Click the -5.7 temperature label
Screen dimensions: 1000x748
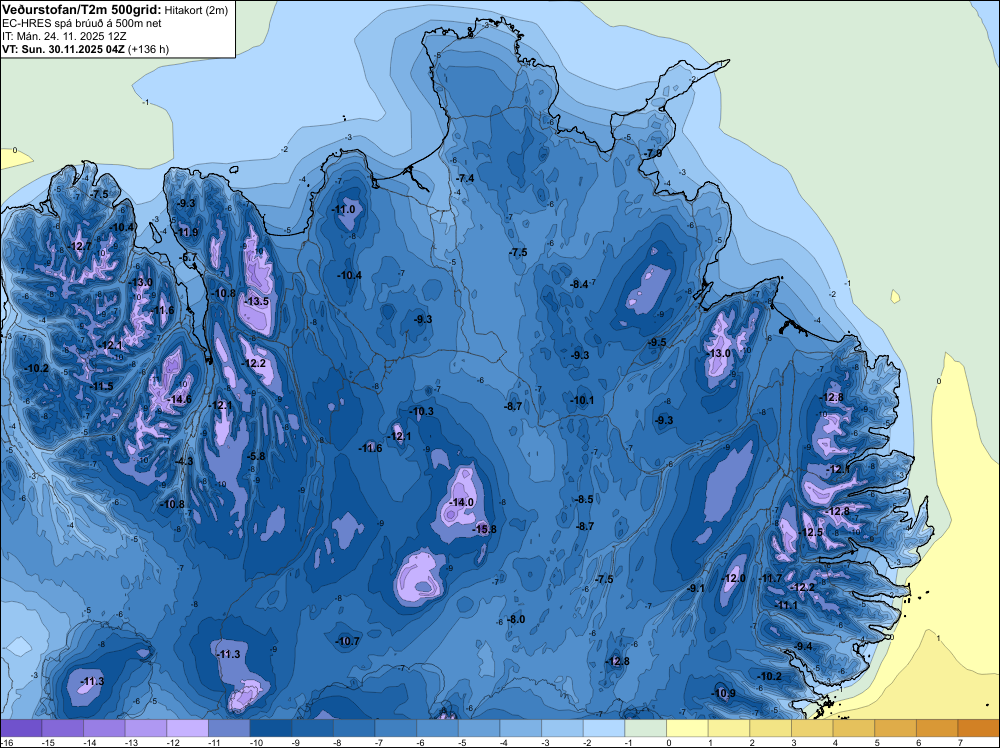(189, 258)
